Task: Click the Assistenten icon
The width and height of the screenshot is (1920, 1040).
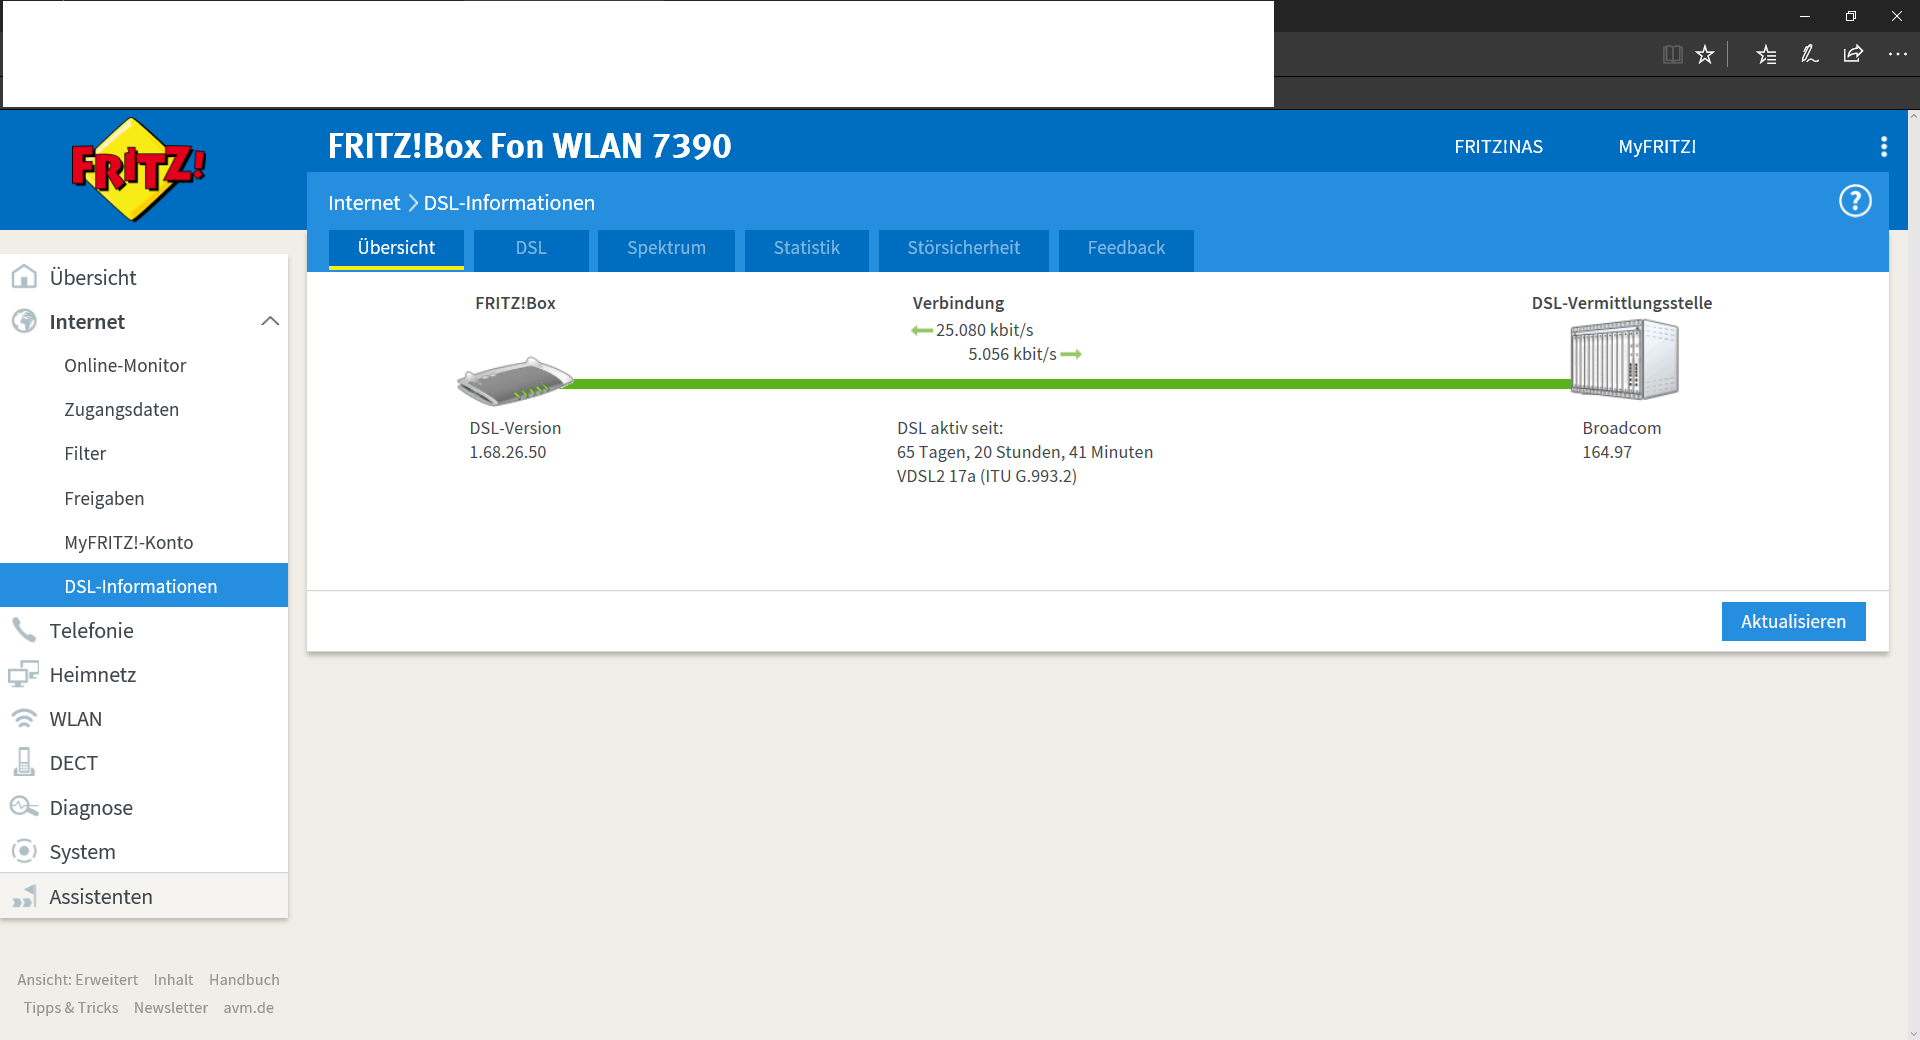Action: click(24, 896)
